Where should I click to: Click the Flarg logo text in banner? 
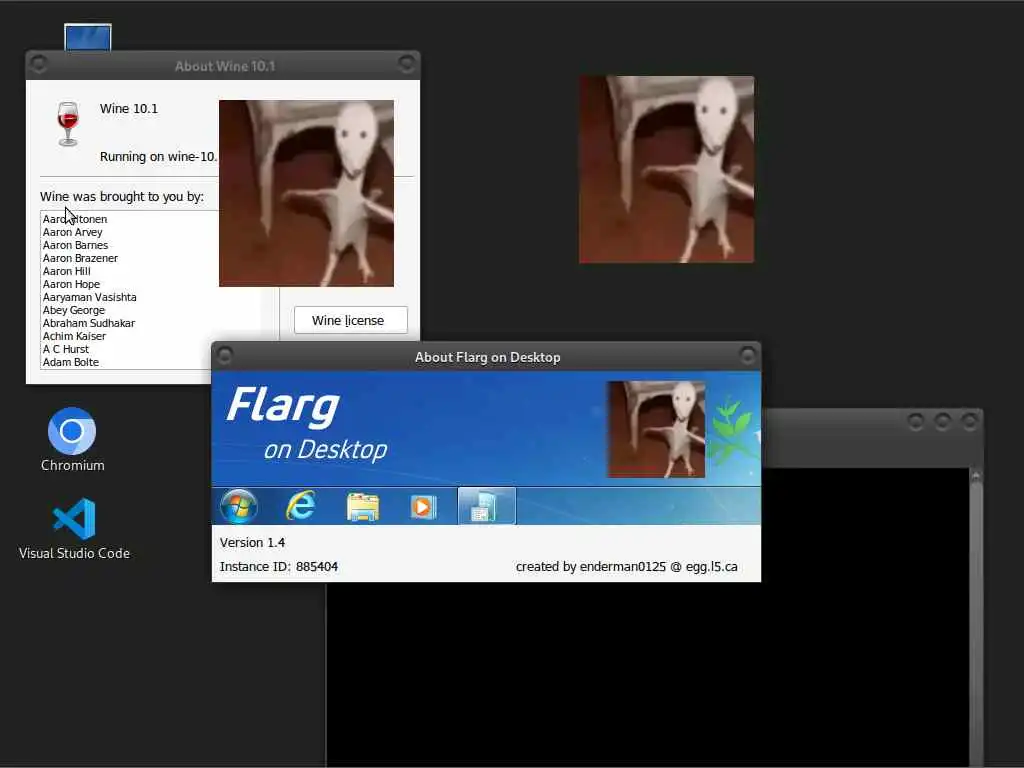[x=283, y=408]
